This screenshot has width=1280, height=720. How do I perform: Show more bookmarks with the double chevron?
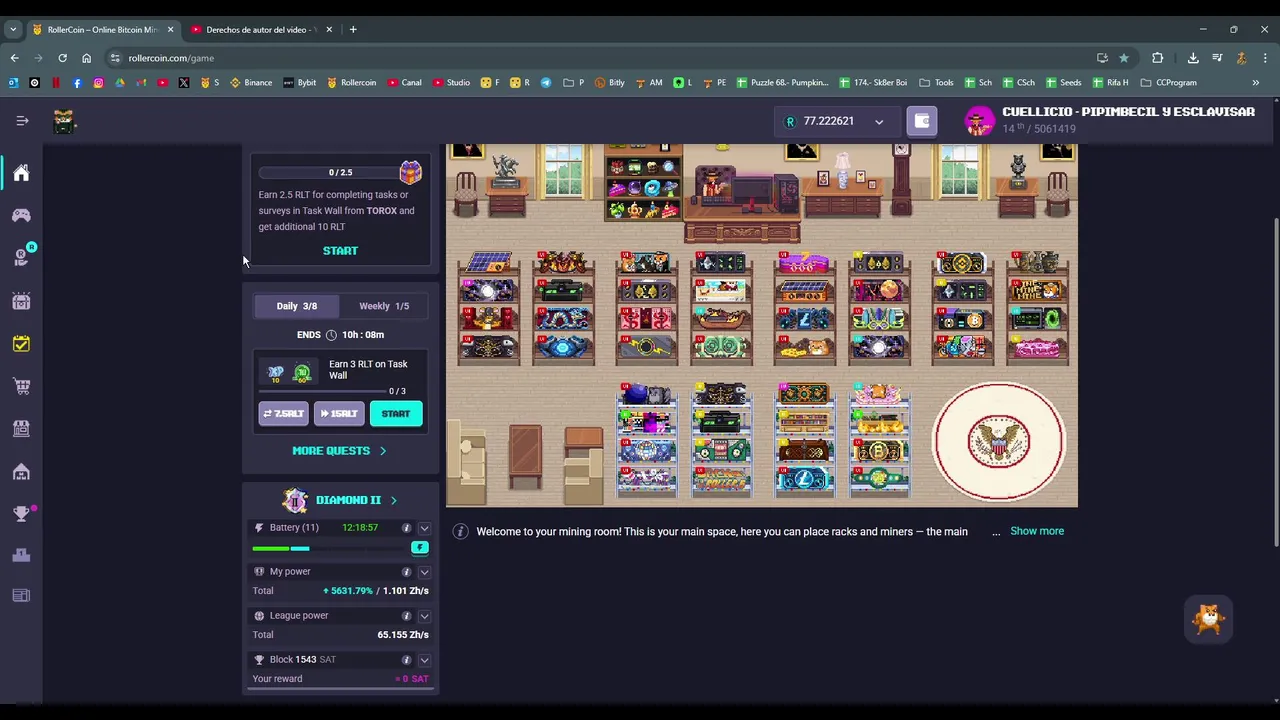click(x=1256, y=83)
